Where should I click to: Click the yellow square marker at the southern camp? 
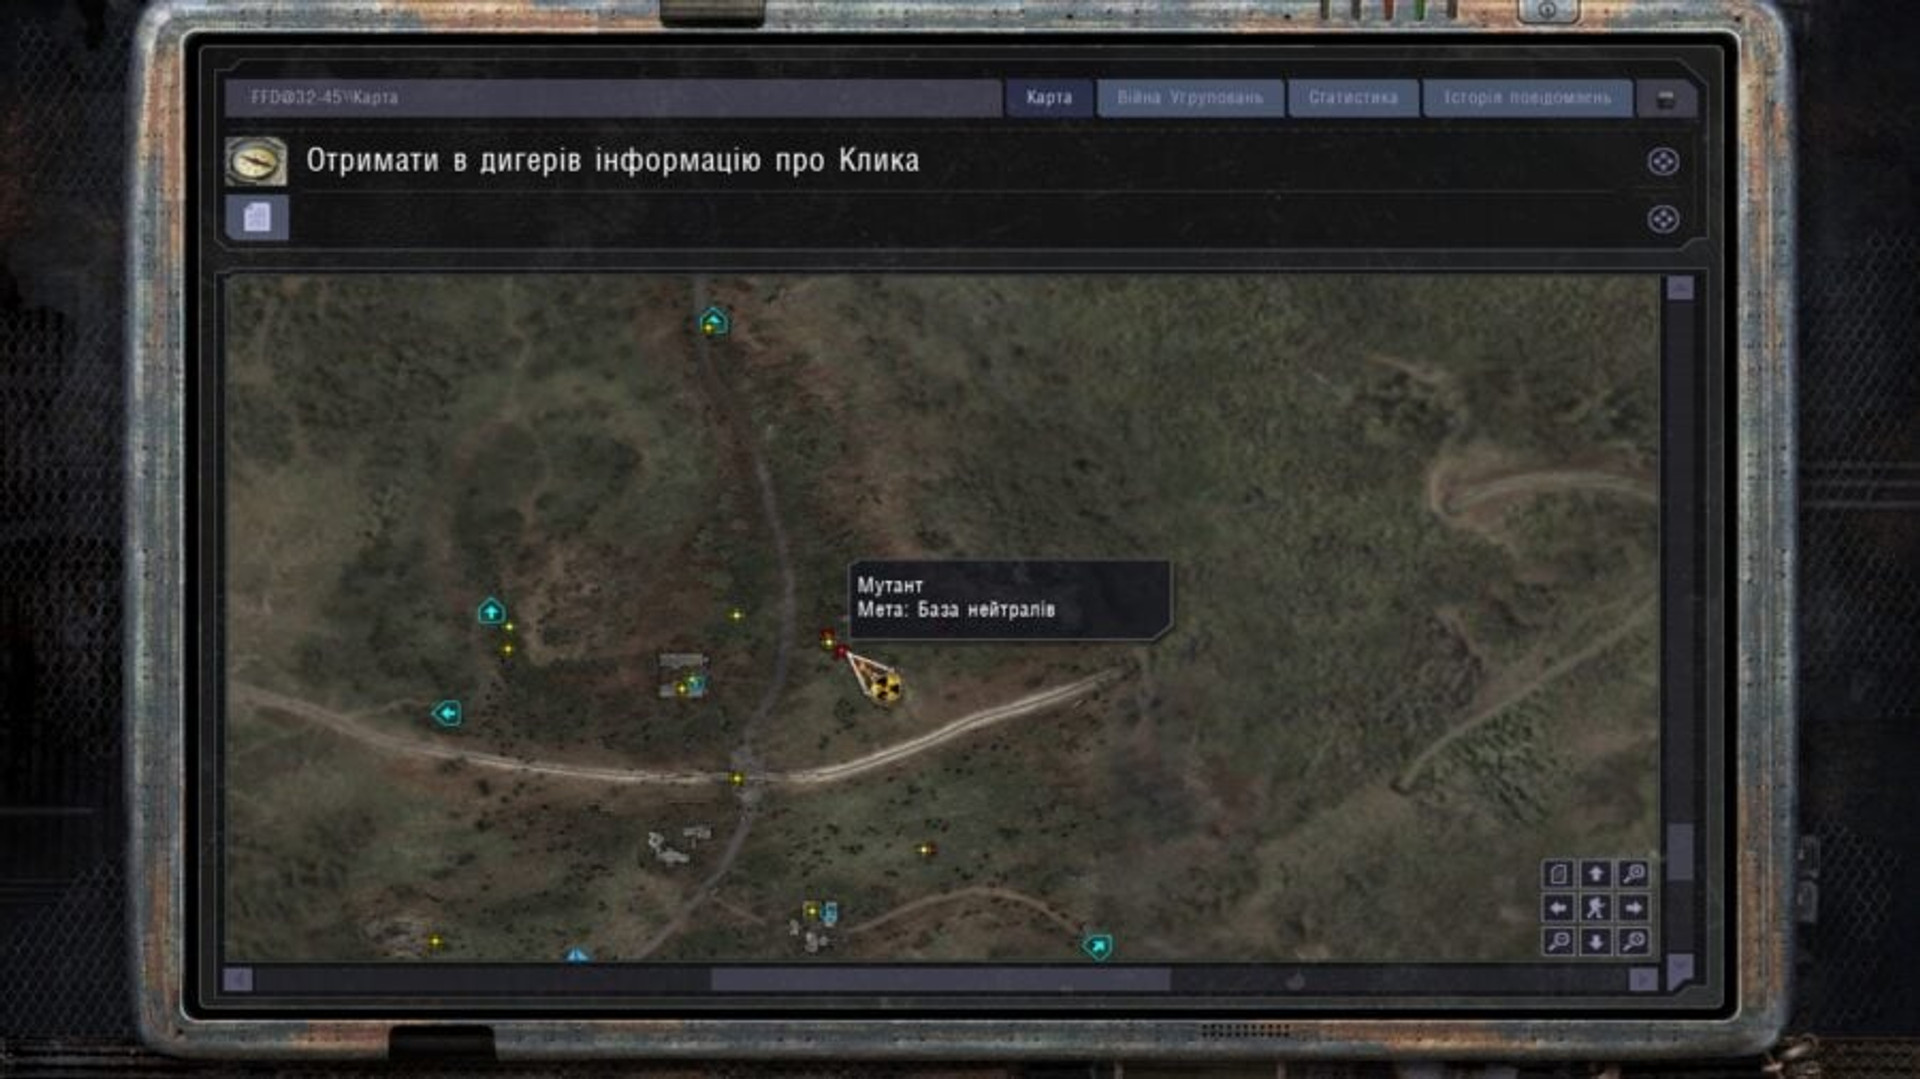[x=811, y=910]
